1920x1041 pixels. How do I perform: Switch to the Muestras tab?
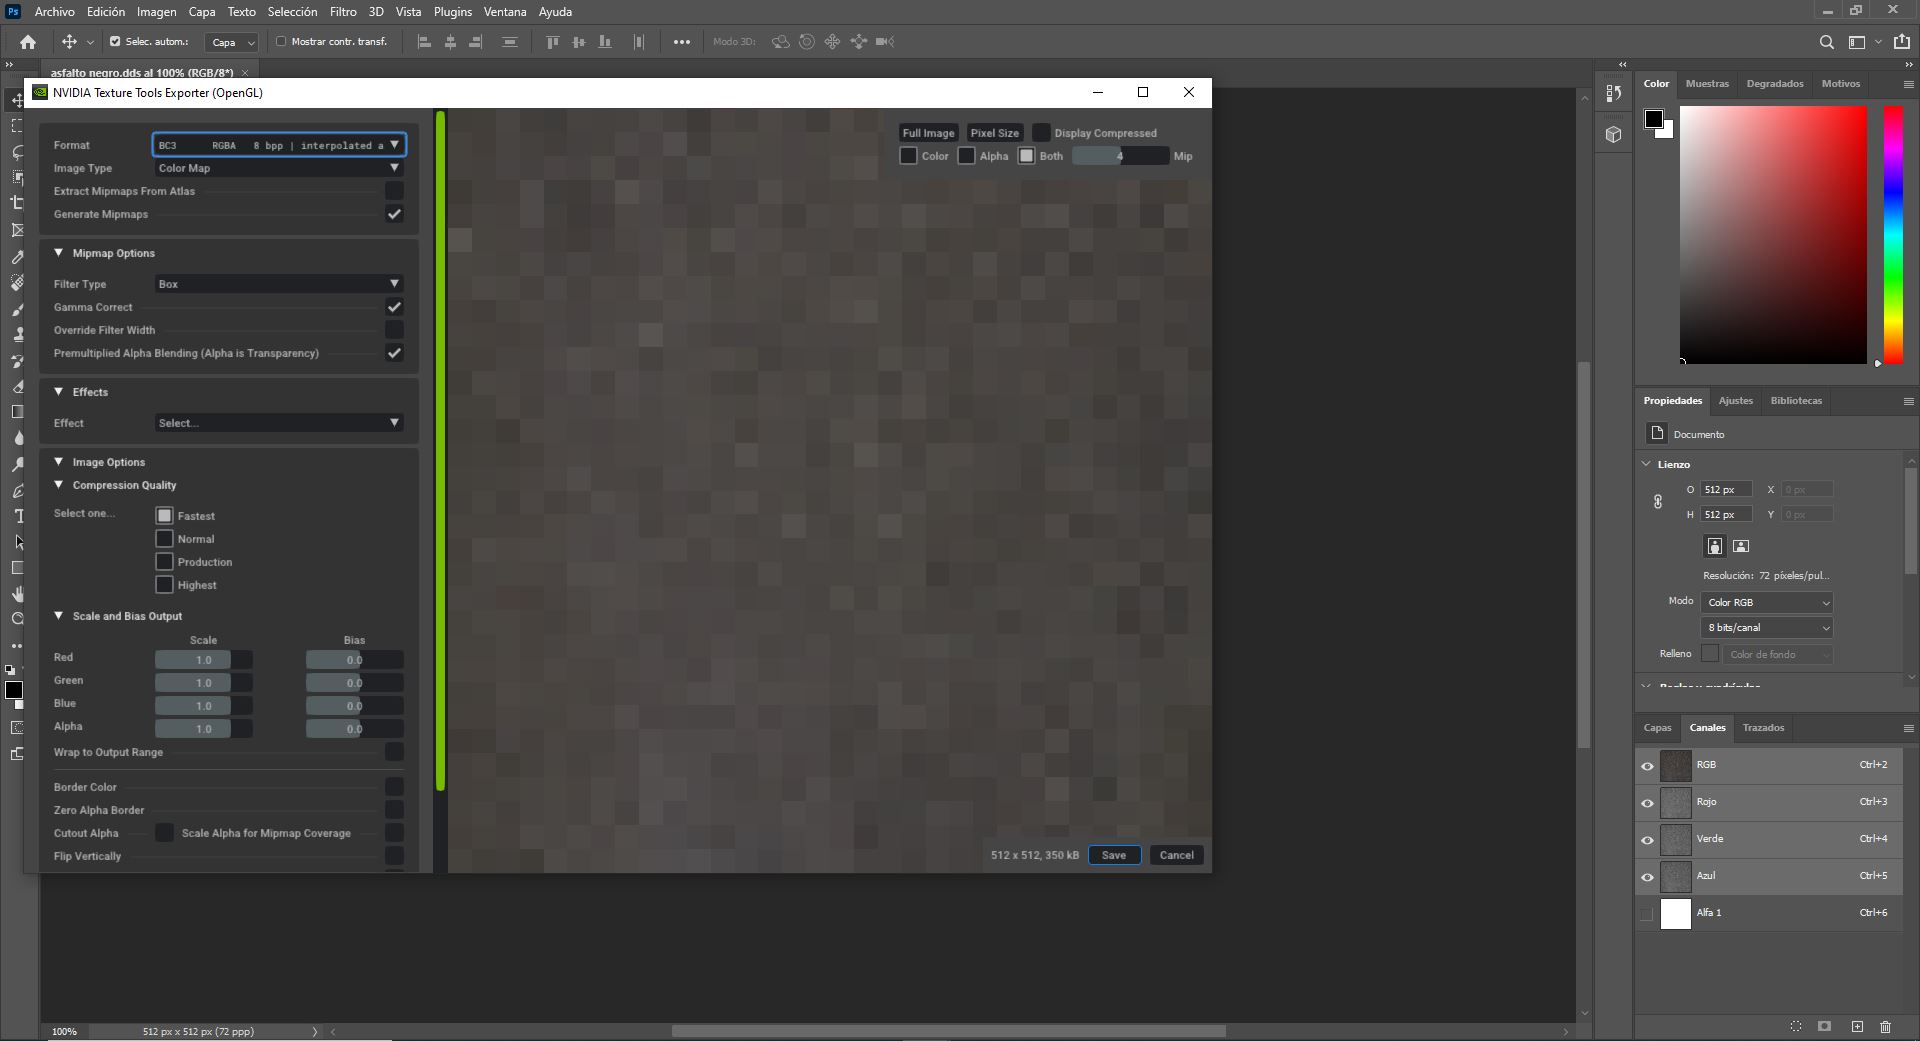[x=1707, y=84]
